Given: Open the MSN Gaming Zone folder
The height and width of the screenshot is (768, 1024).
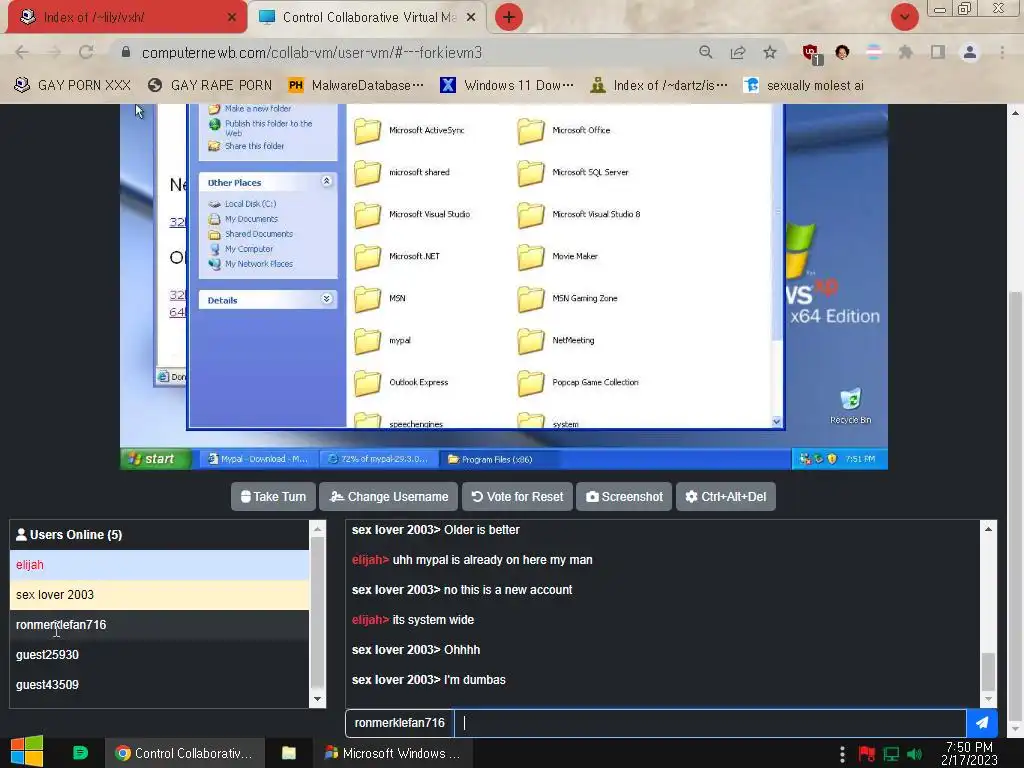Looking at the screenshot, I should point(567,298).
